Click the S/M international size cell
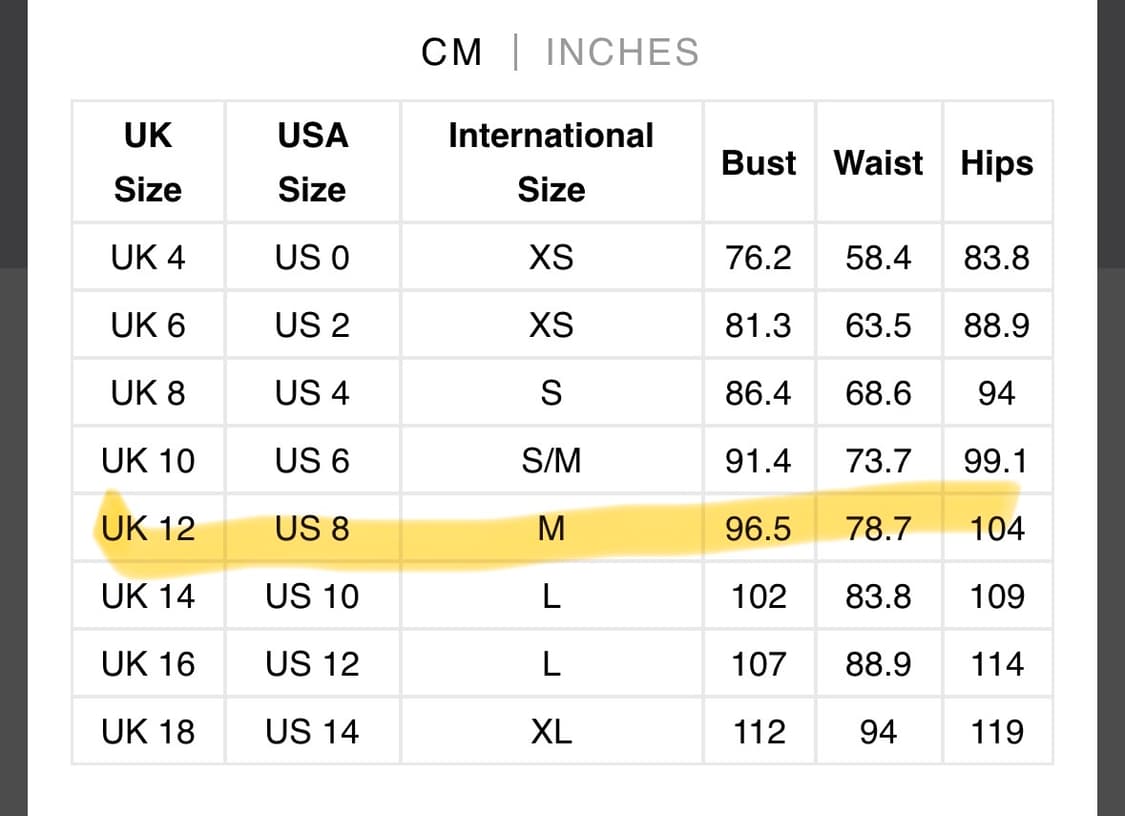This screenshot has height=816, width=1125. 551,461
